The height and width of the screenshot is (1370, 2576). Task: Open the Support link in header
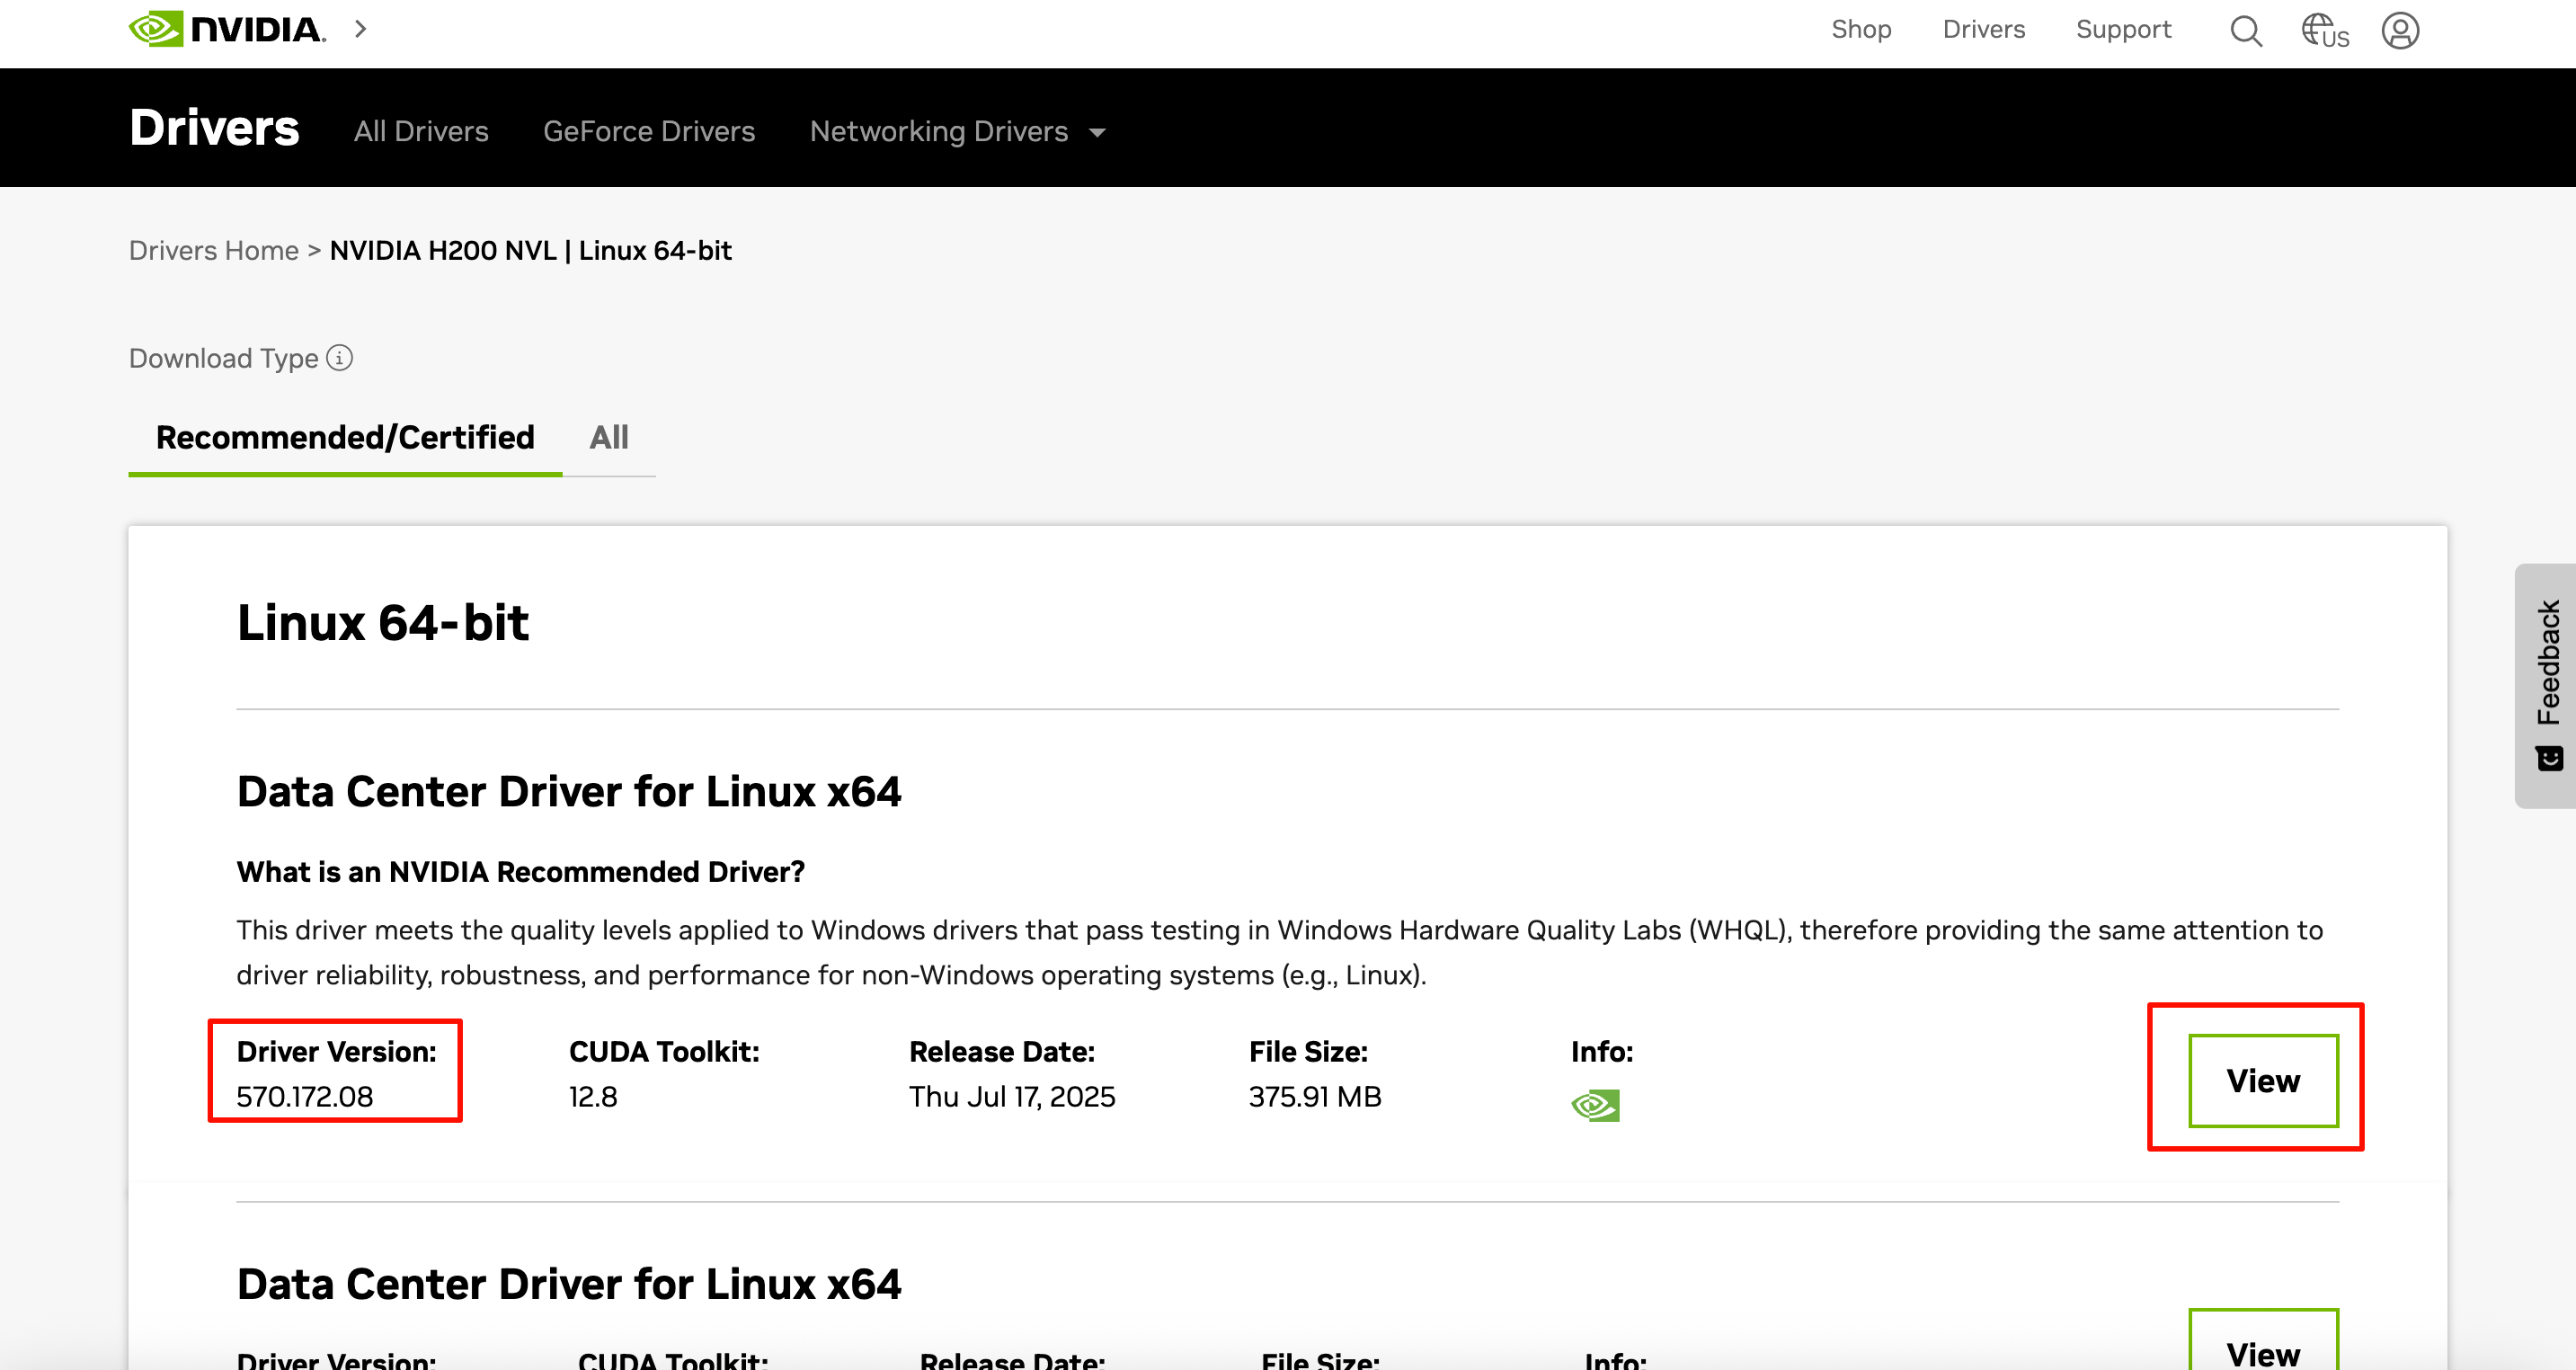coord(2123,29)
